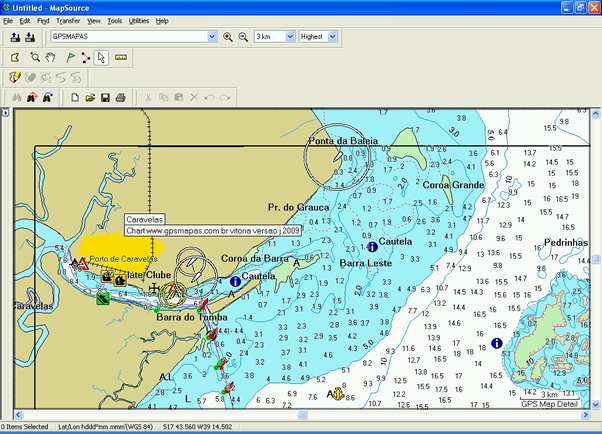
Task: Select the Distance/Bearing ruler tool
Action: pyautogui.click(x=121, y=58)
